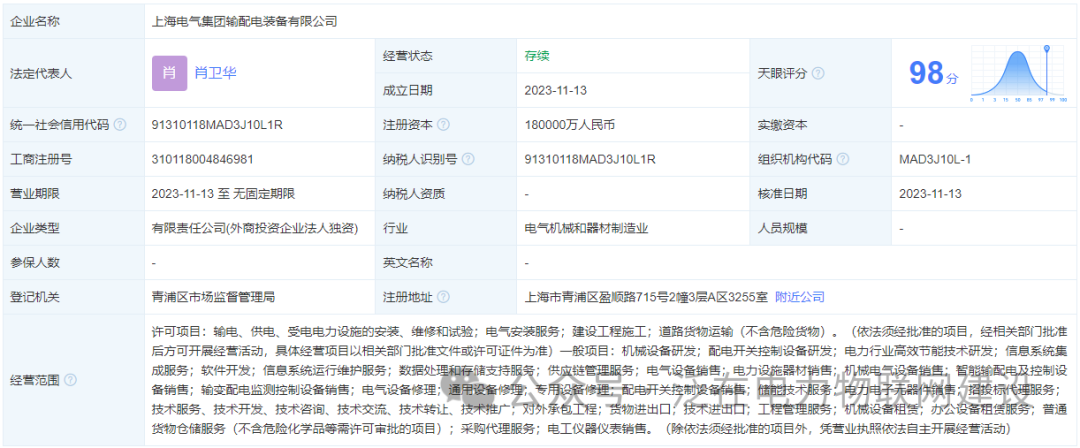Click the 180000万人民币 registered capital value

[x=569, y=125]
